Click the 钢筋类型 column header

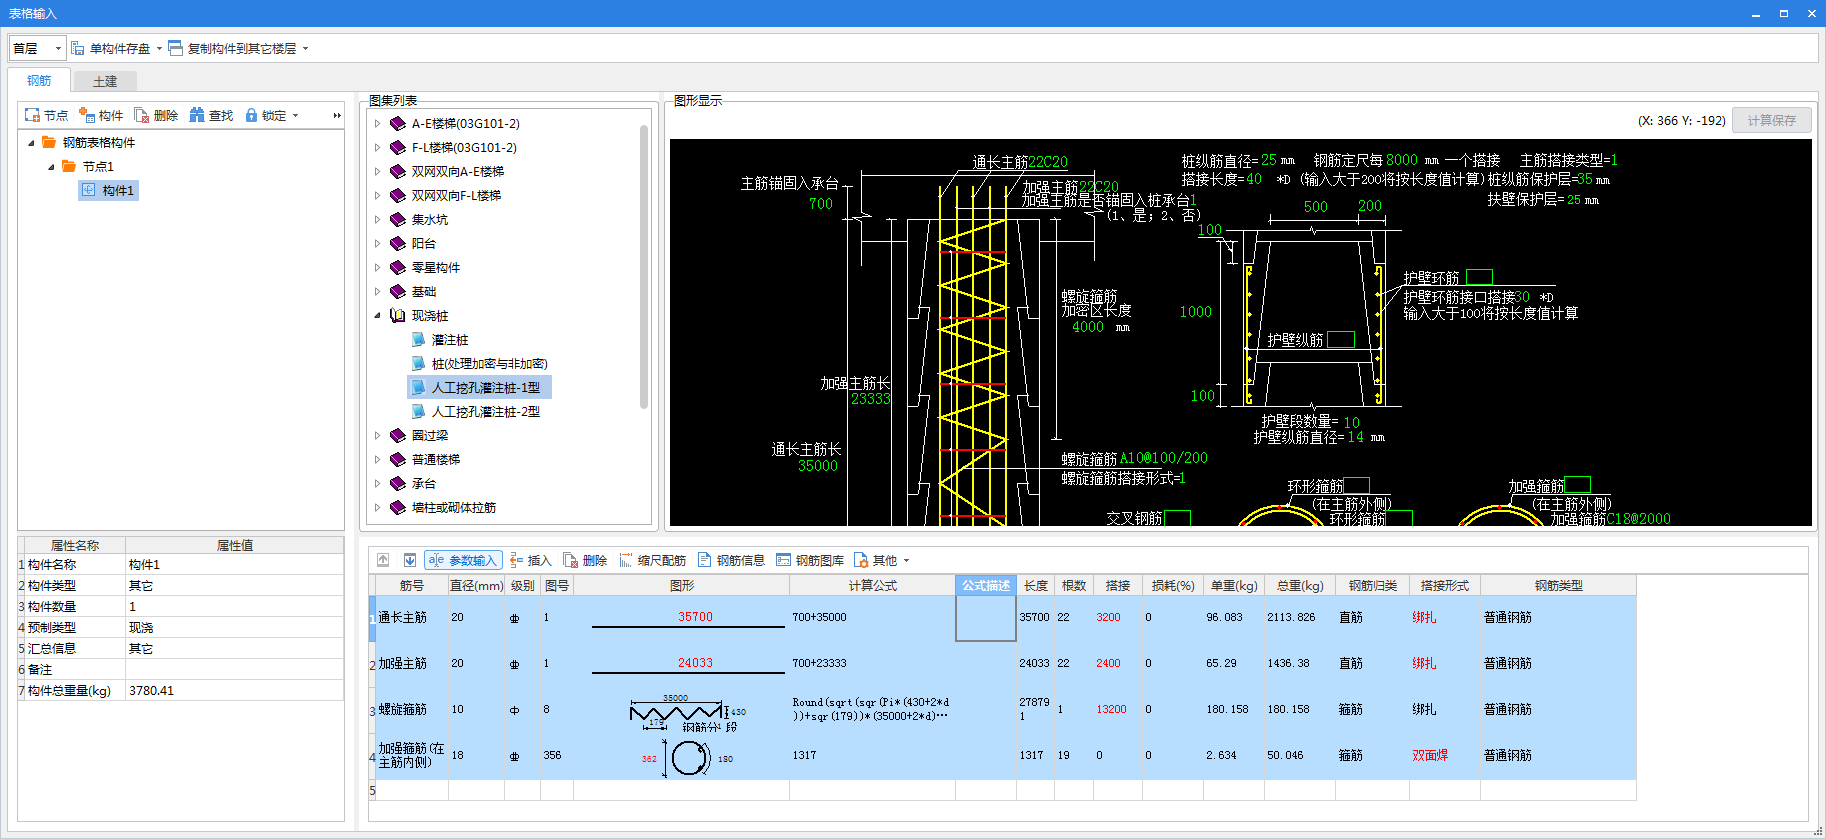[x=1558, y=585]
